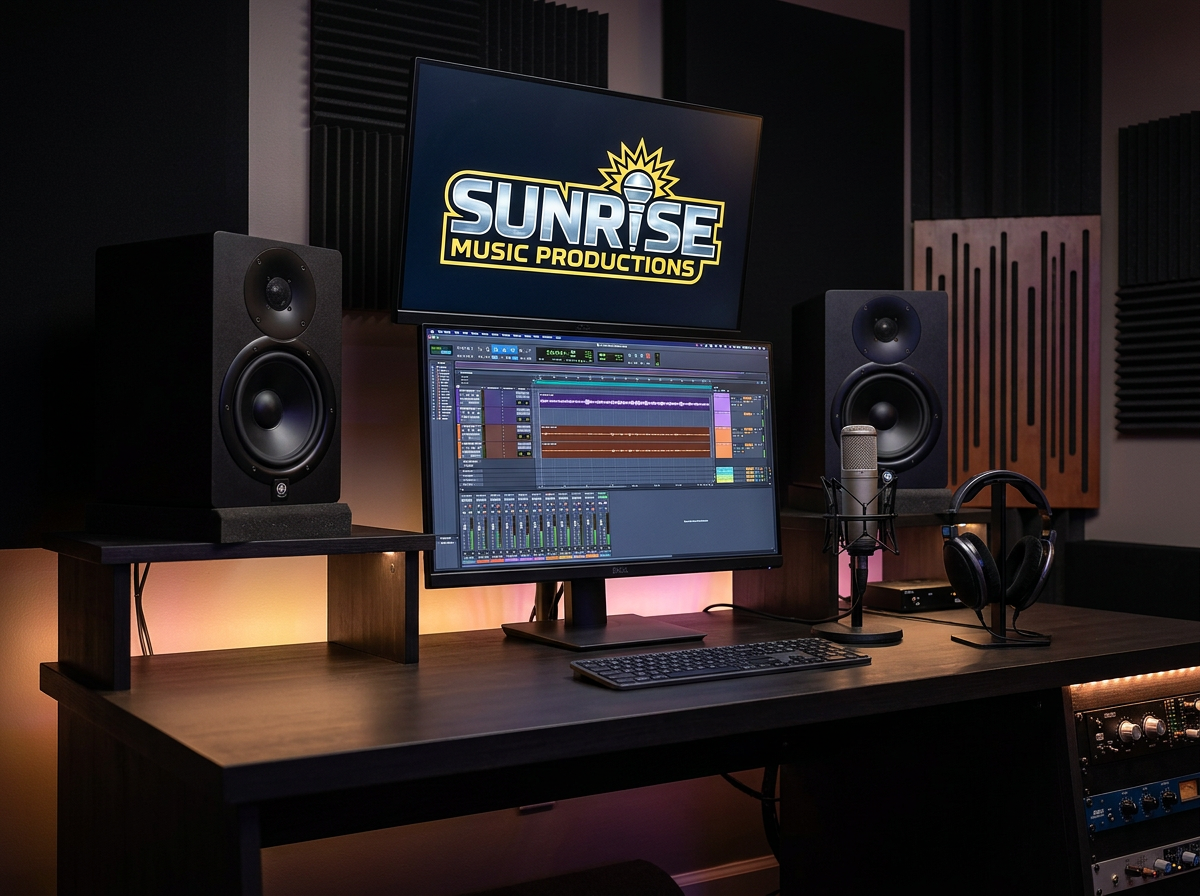The height and width of the screenshot is (896, 1200).
Task: Click the red record button in the transport bar
Action: click(x=648, y=356)
